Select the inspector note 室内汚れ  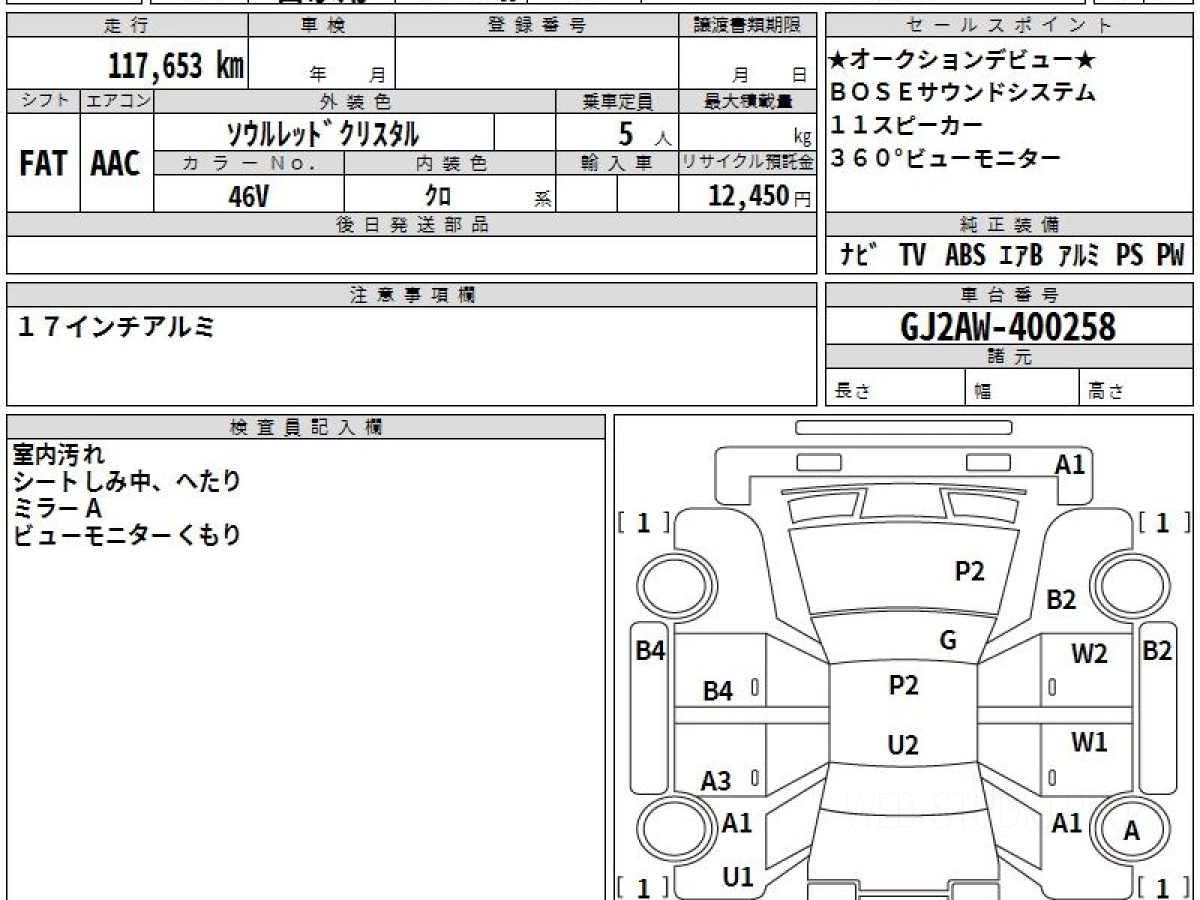[58, 454]
